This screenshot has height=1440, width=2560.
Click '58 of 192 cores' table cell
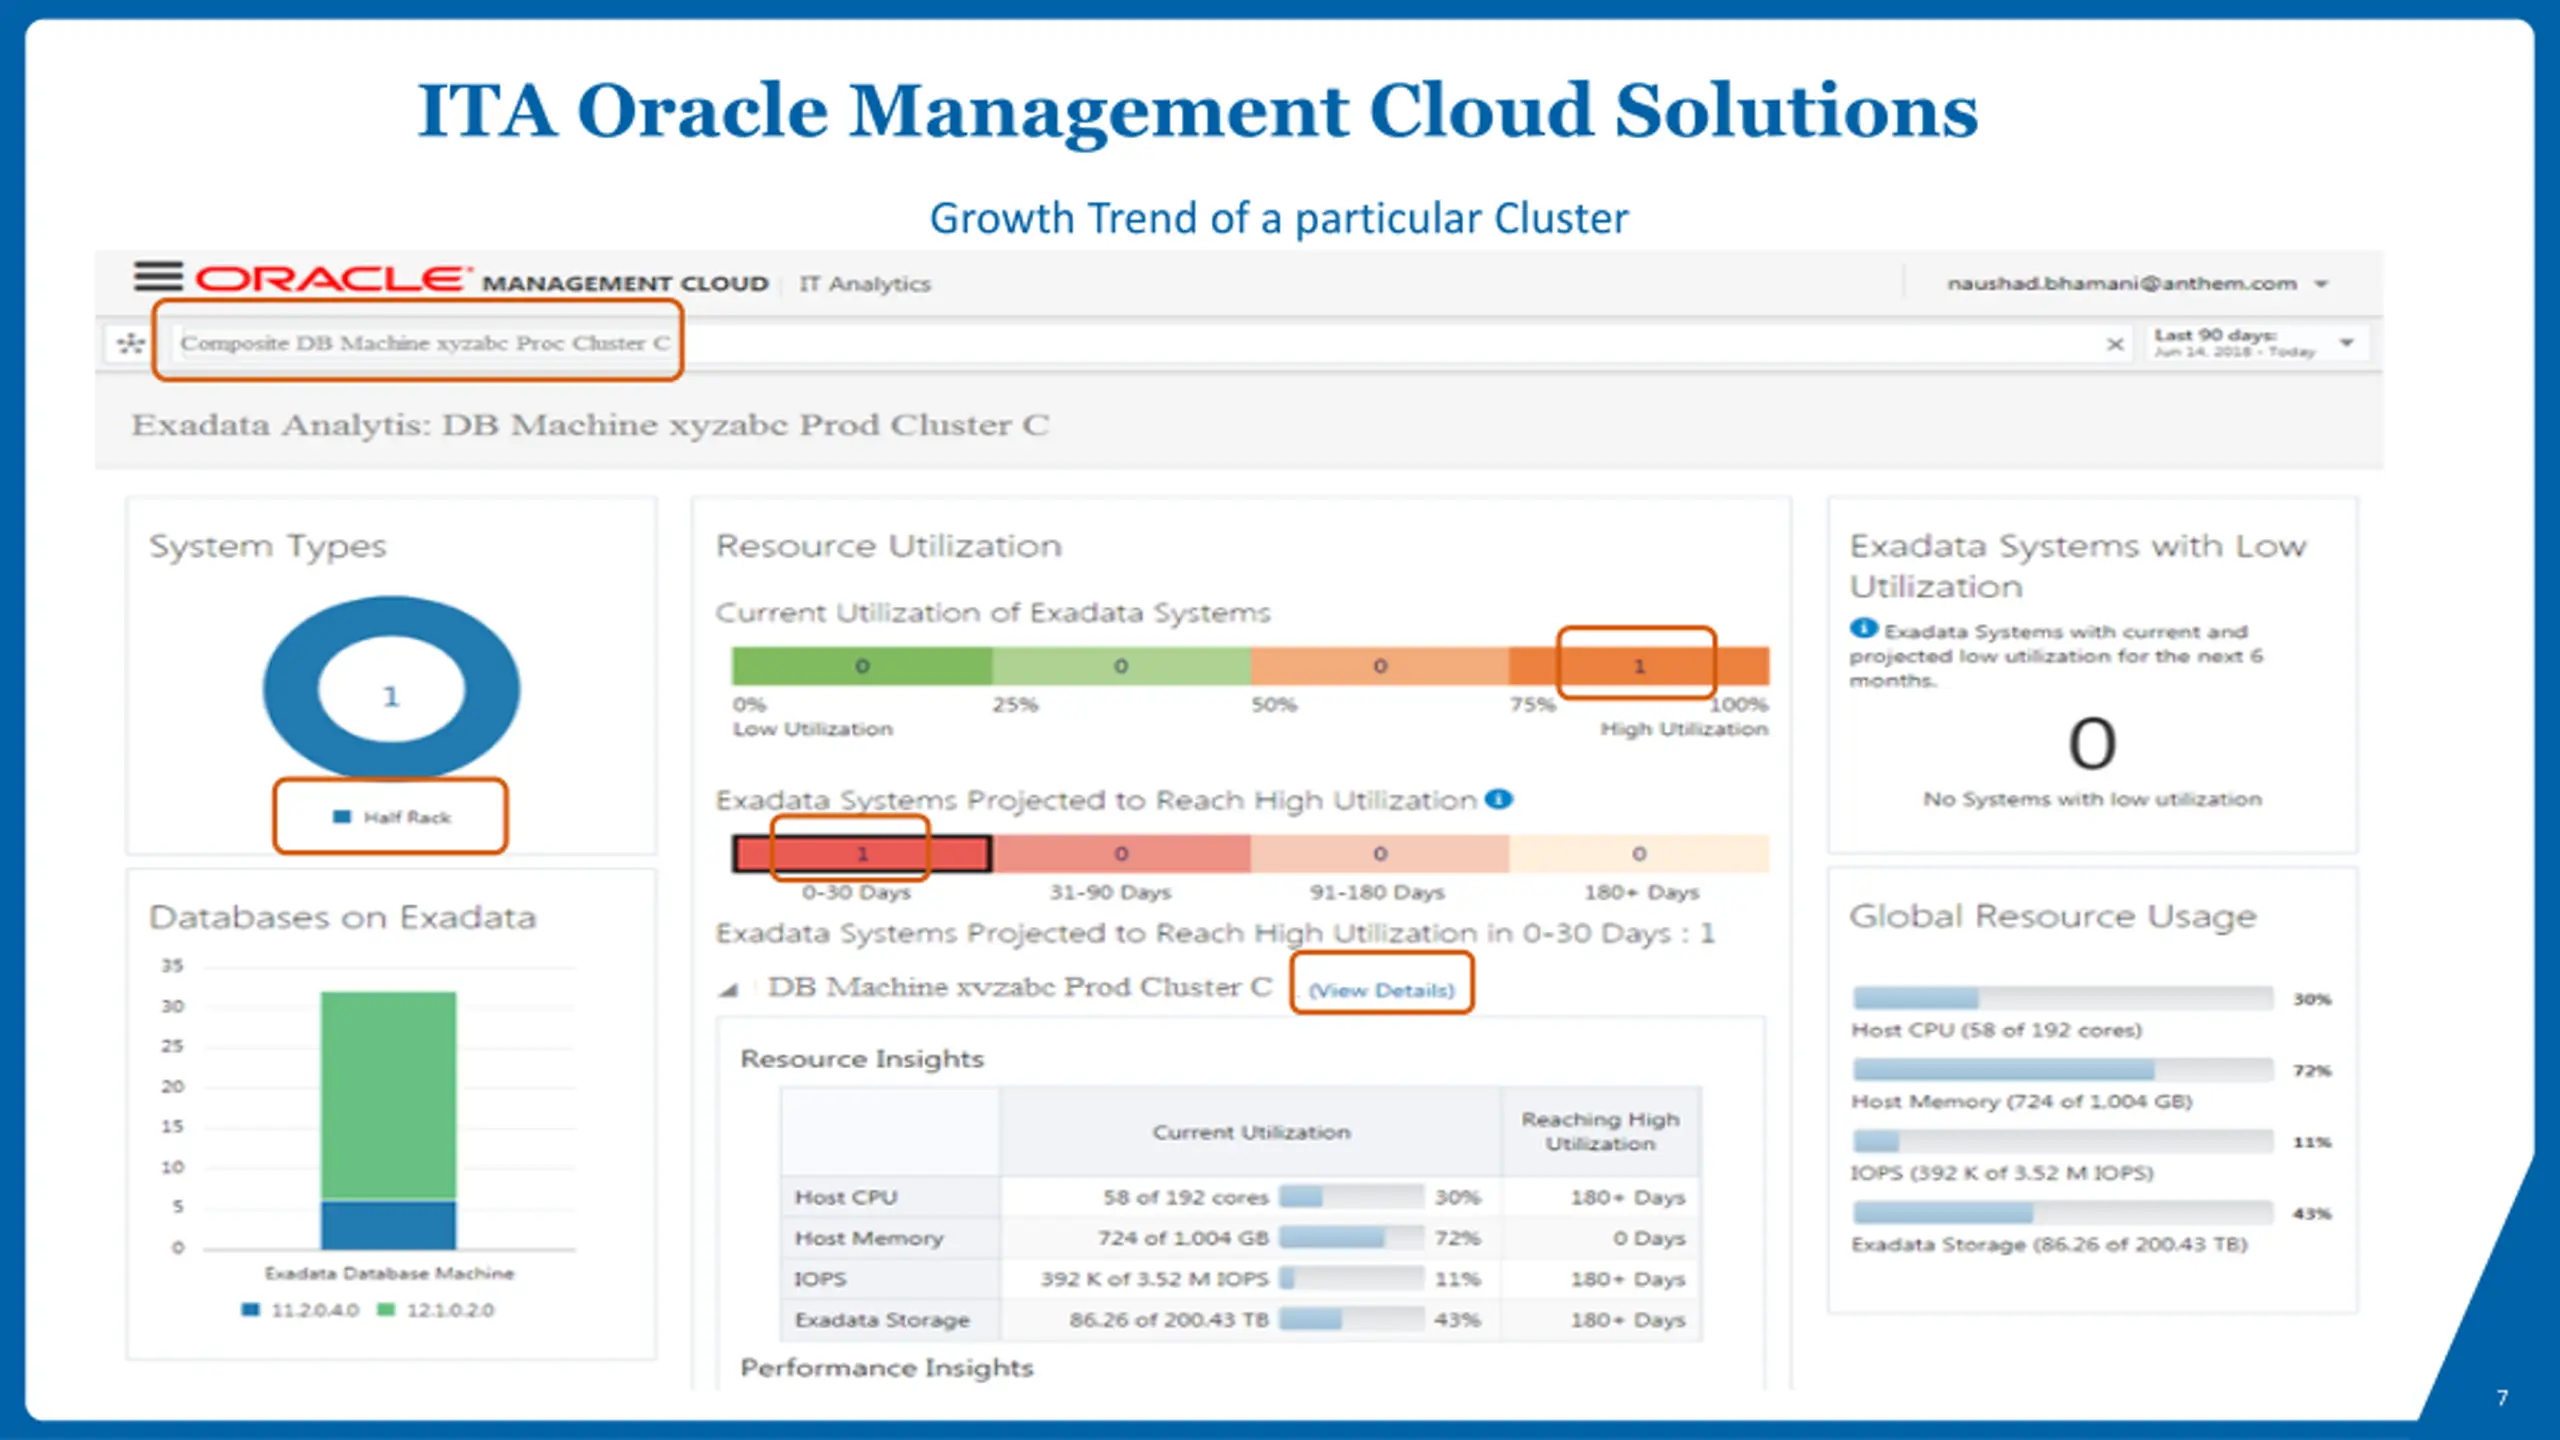[x=1185, y=1197]
